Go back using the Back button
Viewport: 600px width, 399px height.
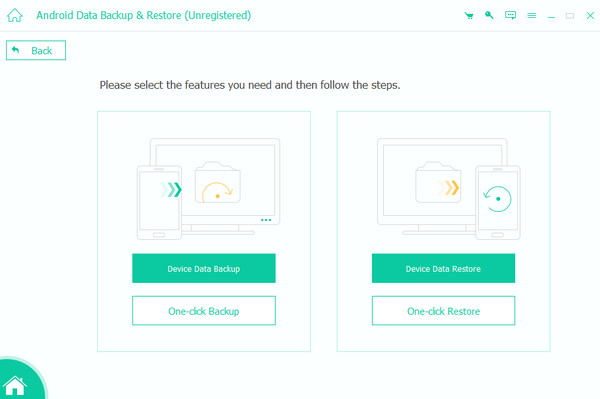[36, 50]
